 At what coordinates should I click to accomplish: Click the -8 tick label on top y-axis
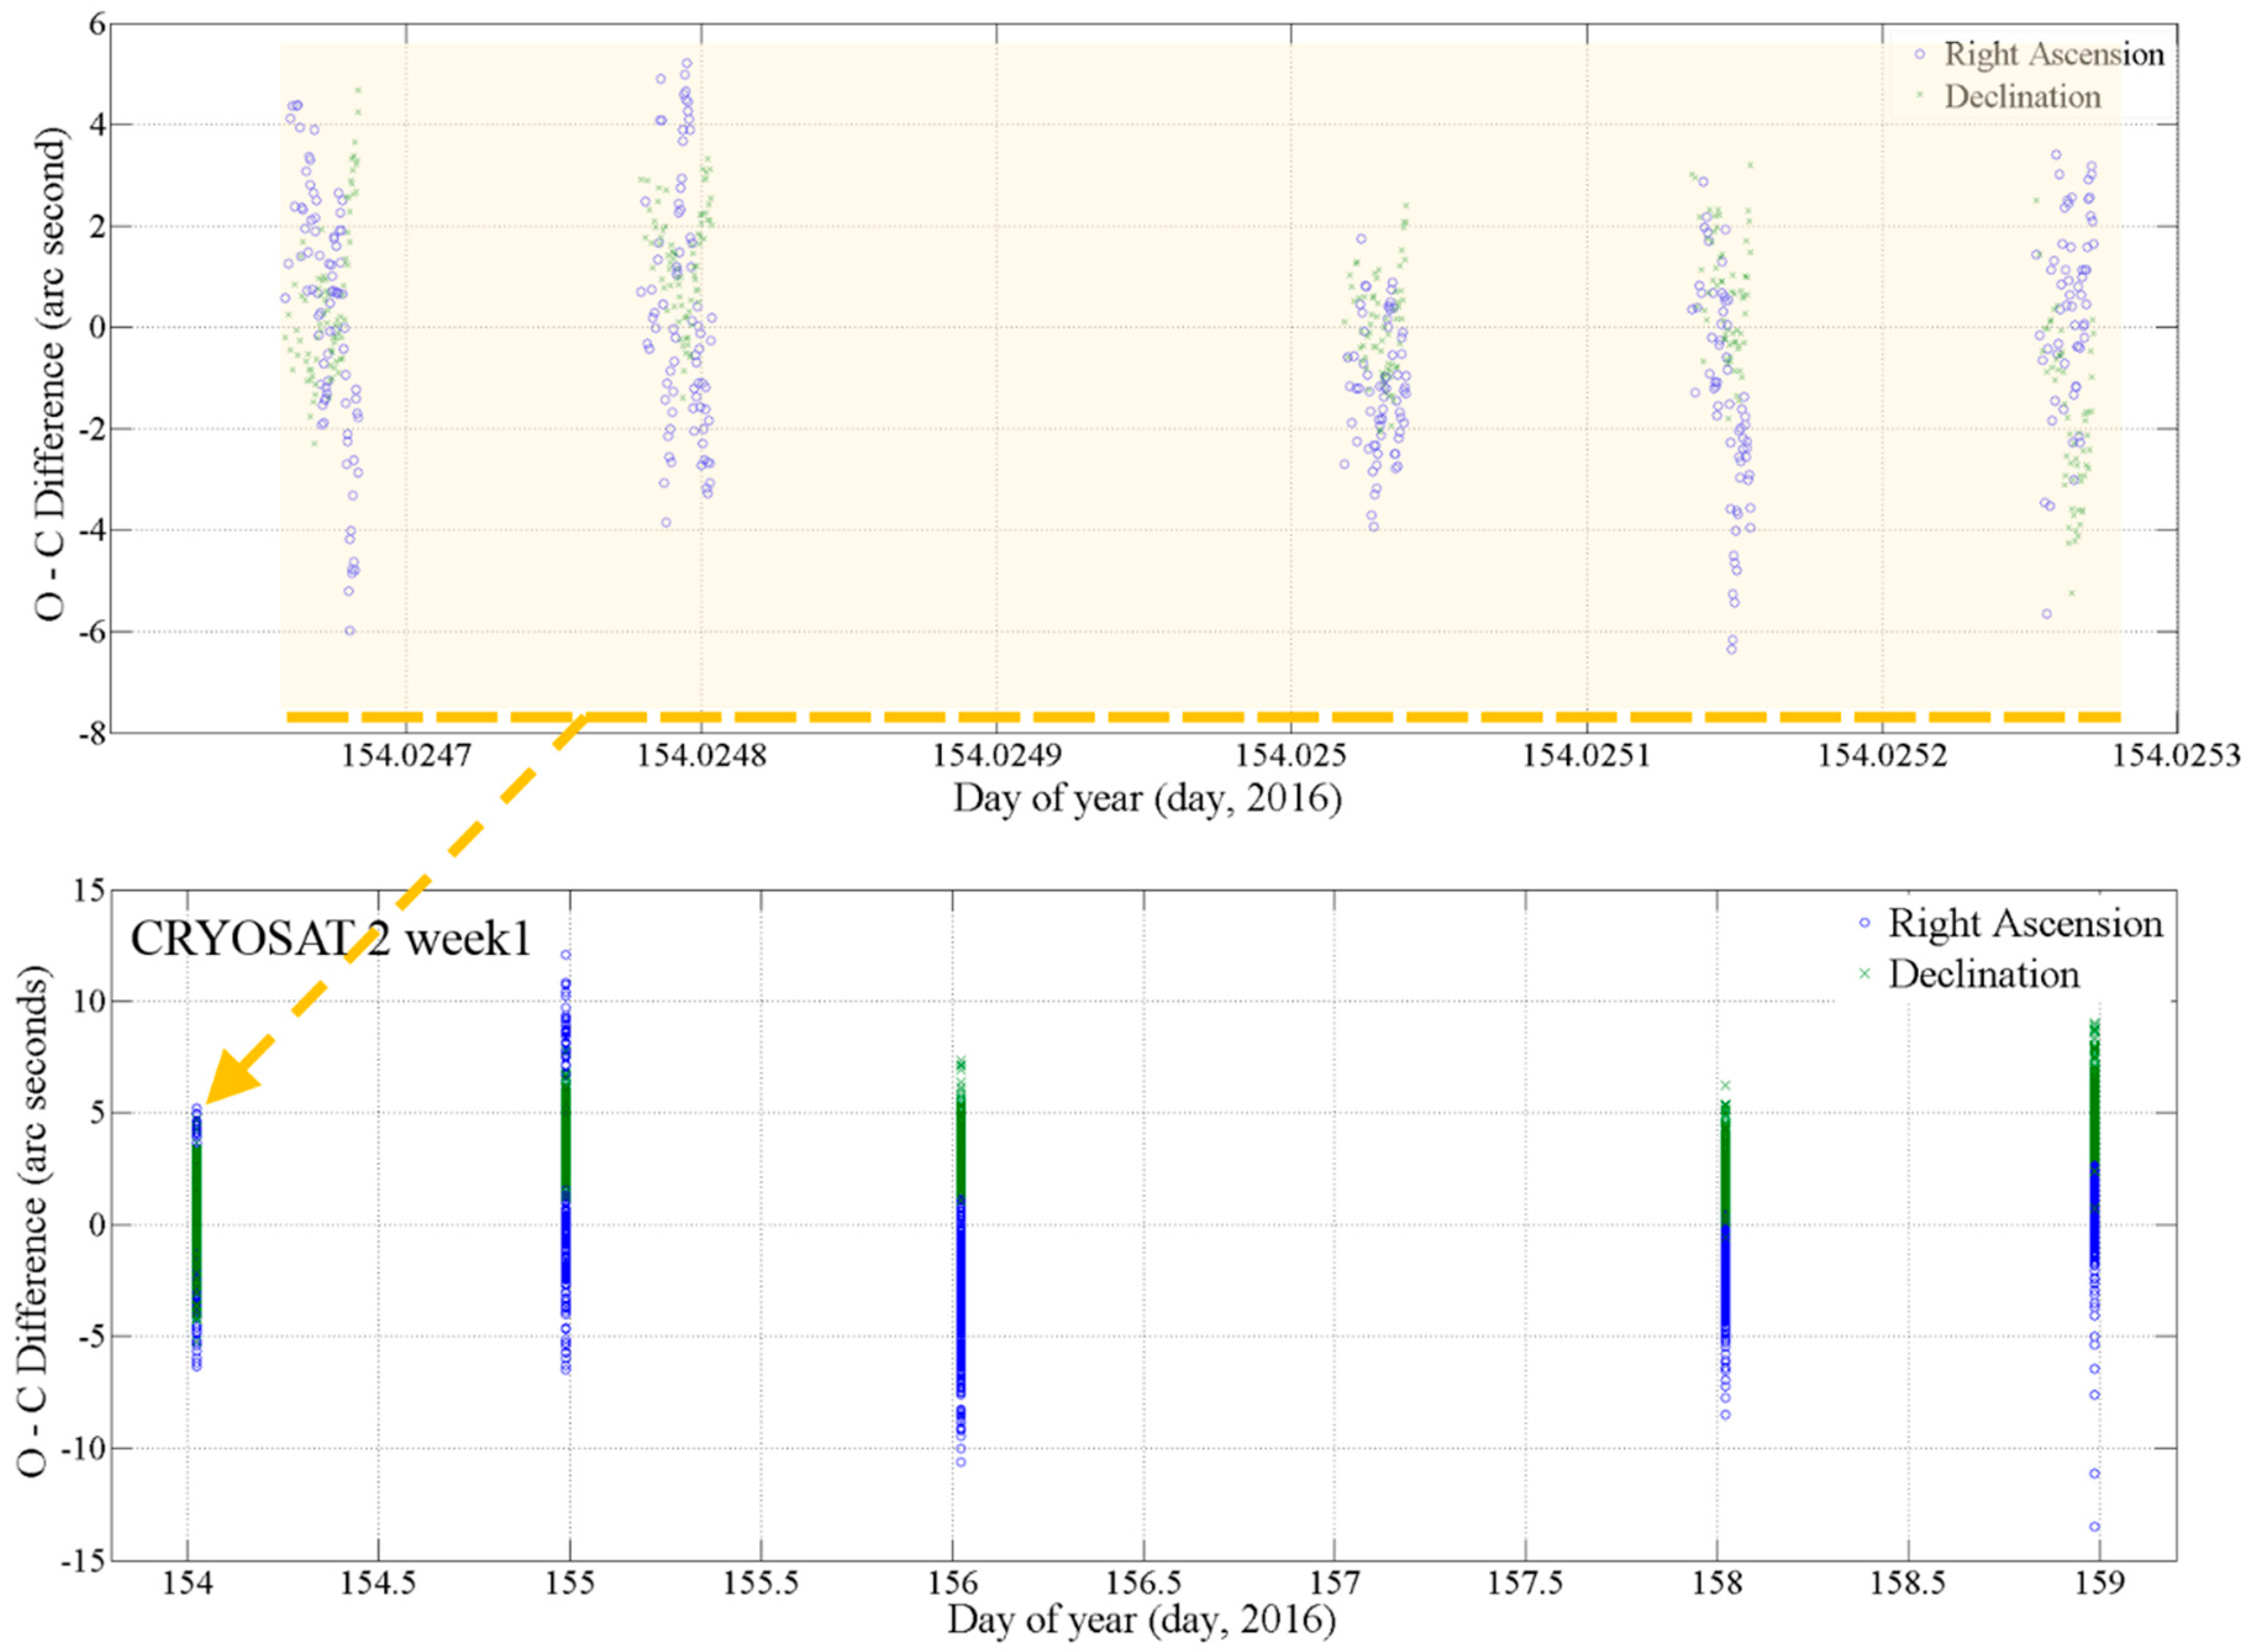(93, 733)
